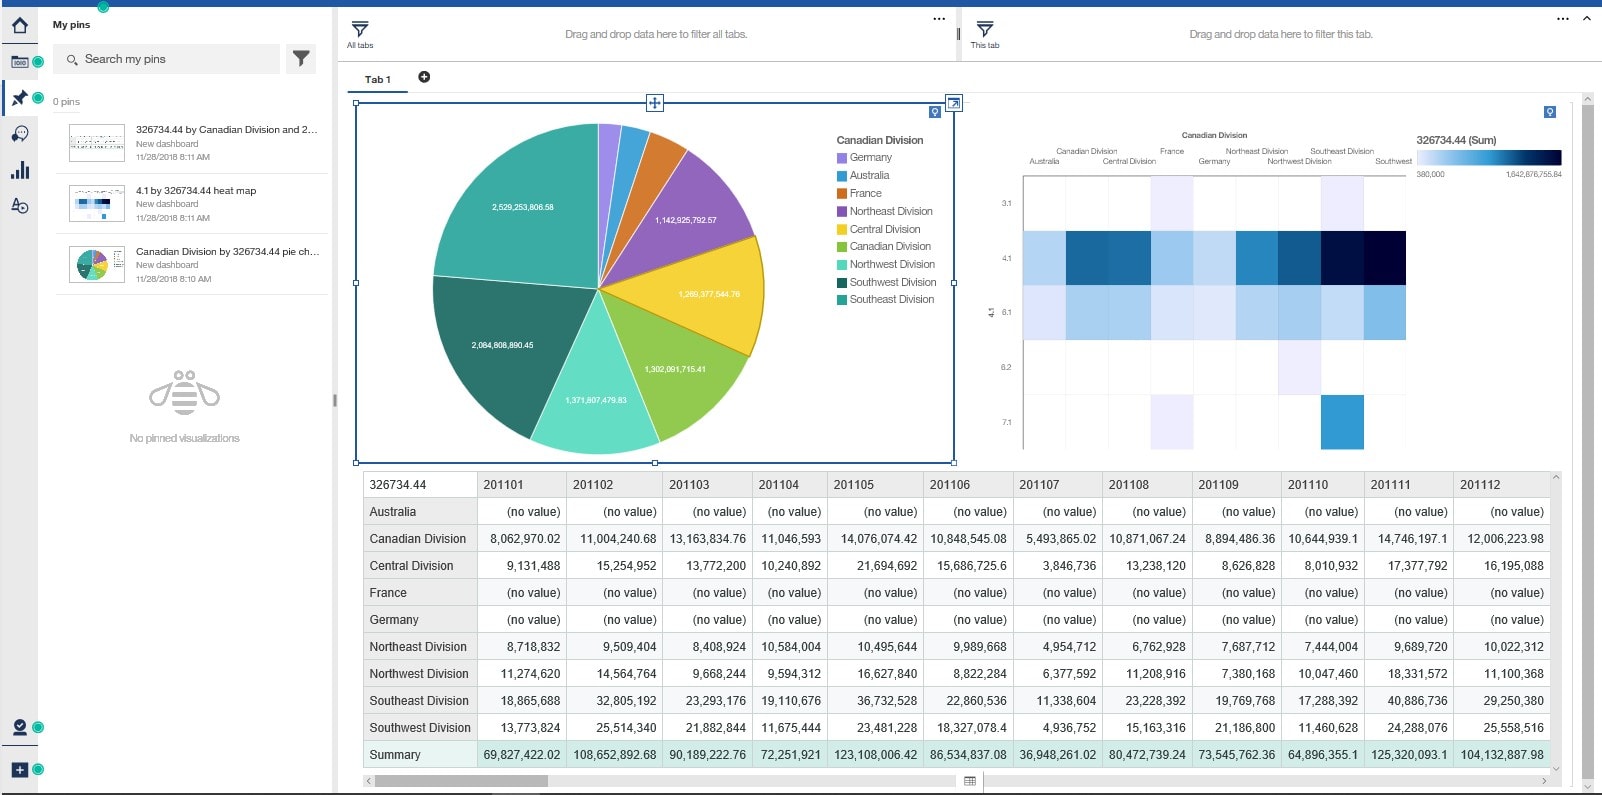Open the Assistant chat bubble icon

[x=19, y=134]
